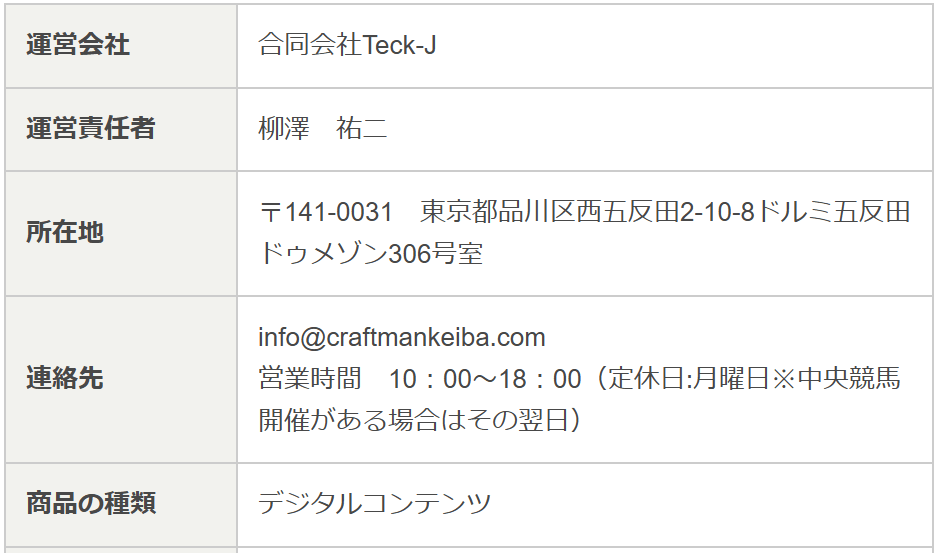Click the 運営会社 header cell
This screenshot has height=553, width=943.
click(x=121, y=46)
